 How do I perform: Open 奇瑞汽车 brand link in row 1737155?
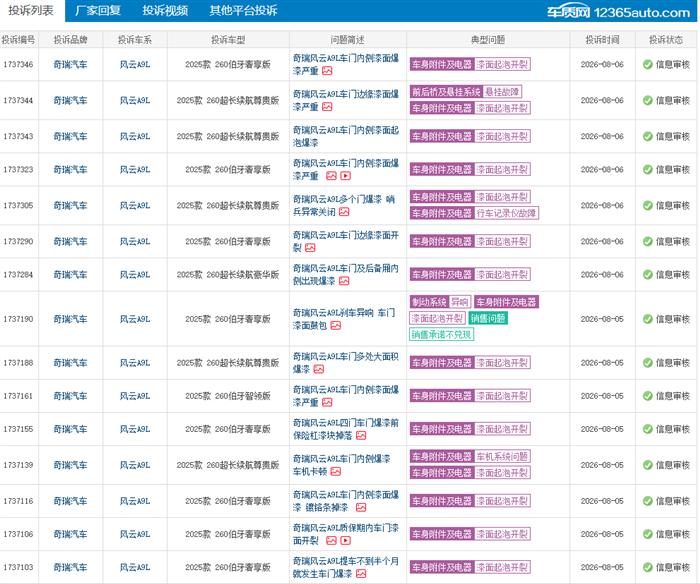70,429
